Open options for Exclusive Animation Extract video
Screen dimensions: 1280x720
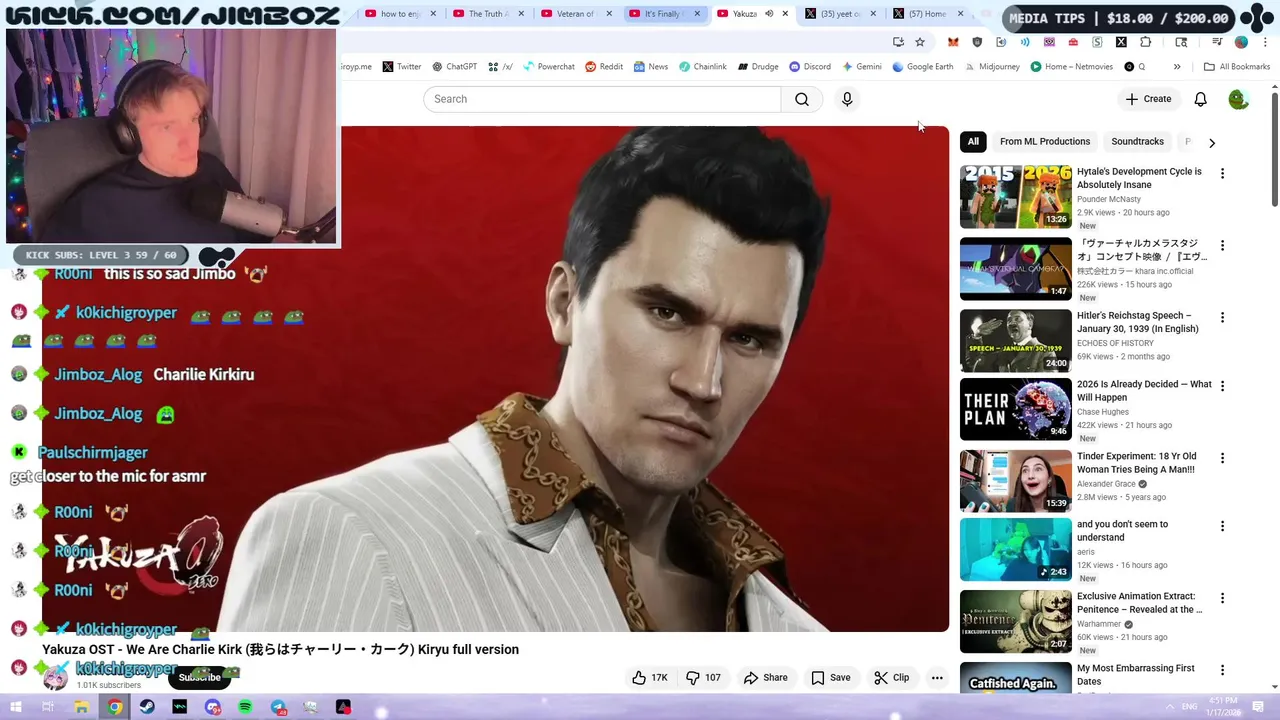(1222, 598)
